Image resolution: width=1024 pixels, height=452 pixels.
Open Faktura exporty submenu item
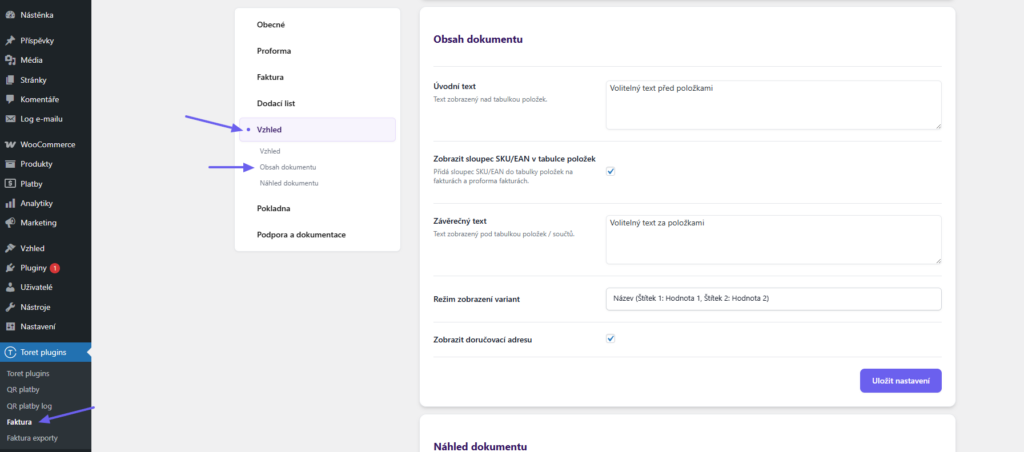[x=32, y=438]
